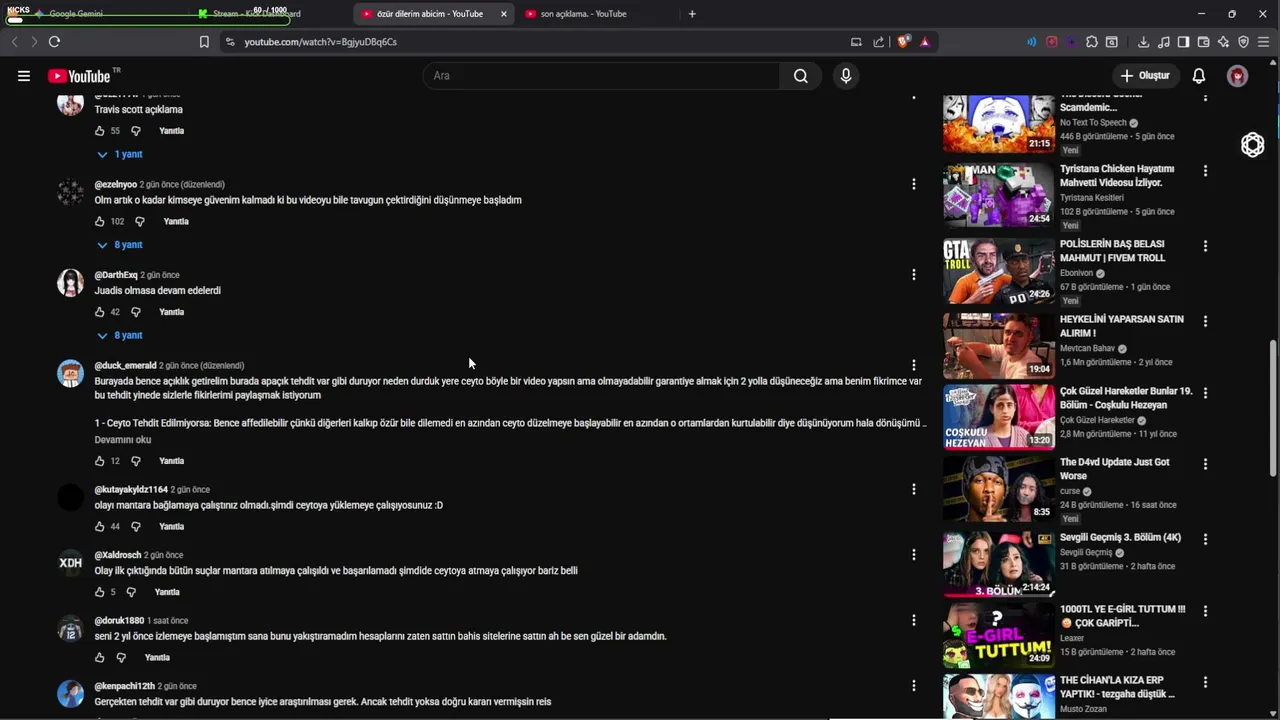Open the Brave Rewards triangle icon
The height and width of the screenshot is (720, 1280).
(925, 42)
